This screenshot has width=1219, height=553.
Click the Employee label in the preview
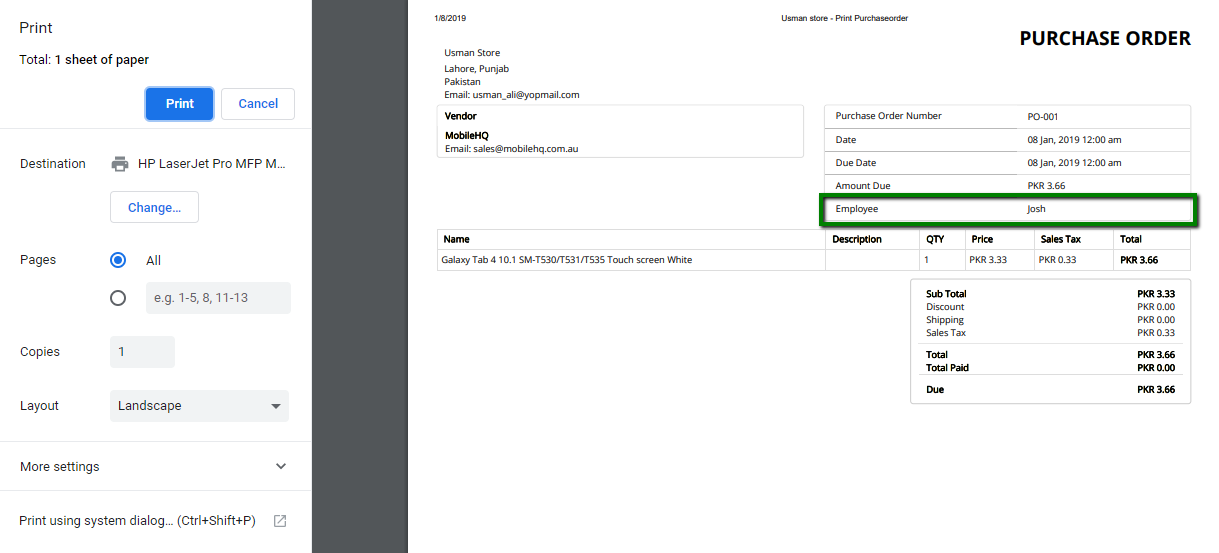coord(857,209)
